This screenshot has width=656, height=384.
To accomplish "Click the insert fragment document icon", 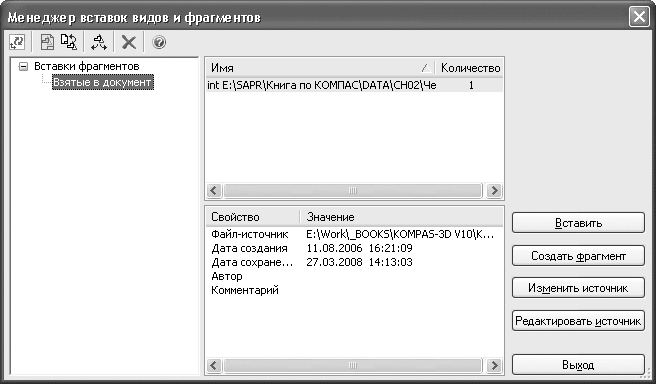I will click(x=47, y=42).
